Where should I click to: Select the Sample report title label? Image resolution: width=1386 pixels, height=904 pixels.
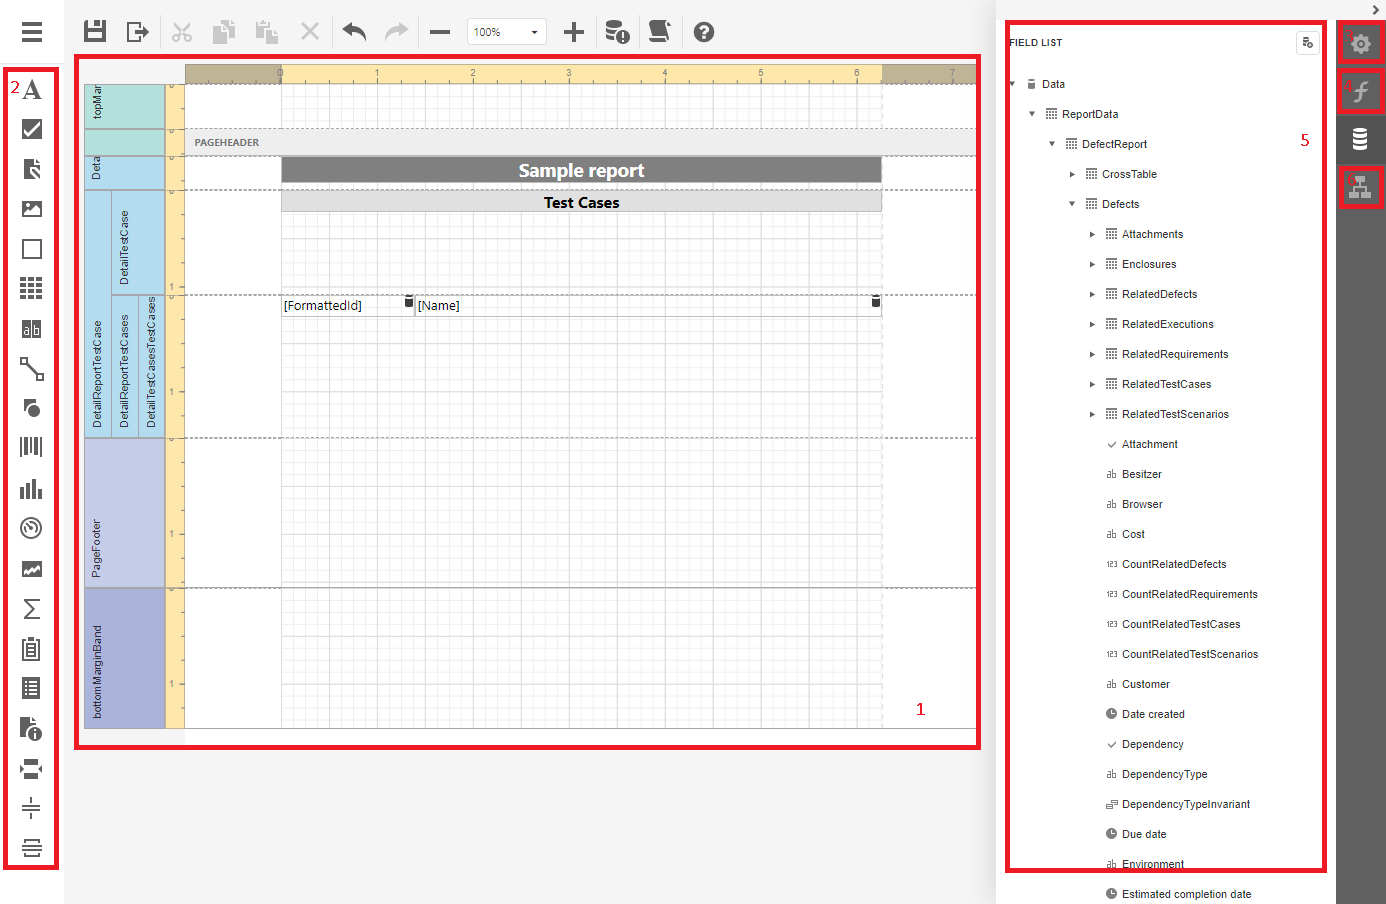pos(581,171)
